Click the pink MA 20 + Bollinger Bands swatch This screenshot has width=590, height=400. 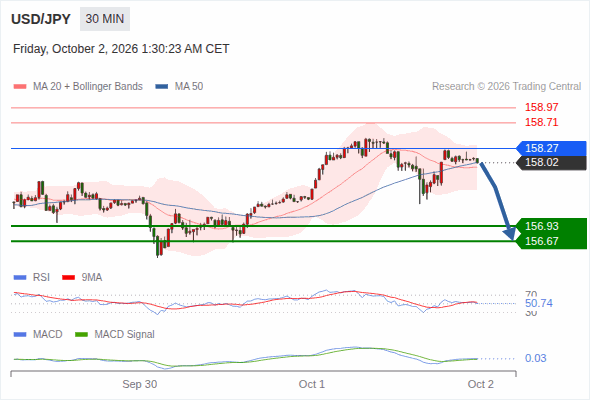click(20, 87)
